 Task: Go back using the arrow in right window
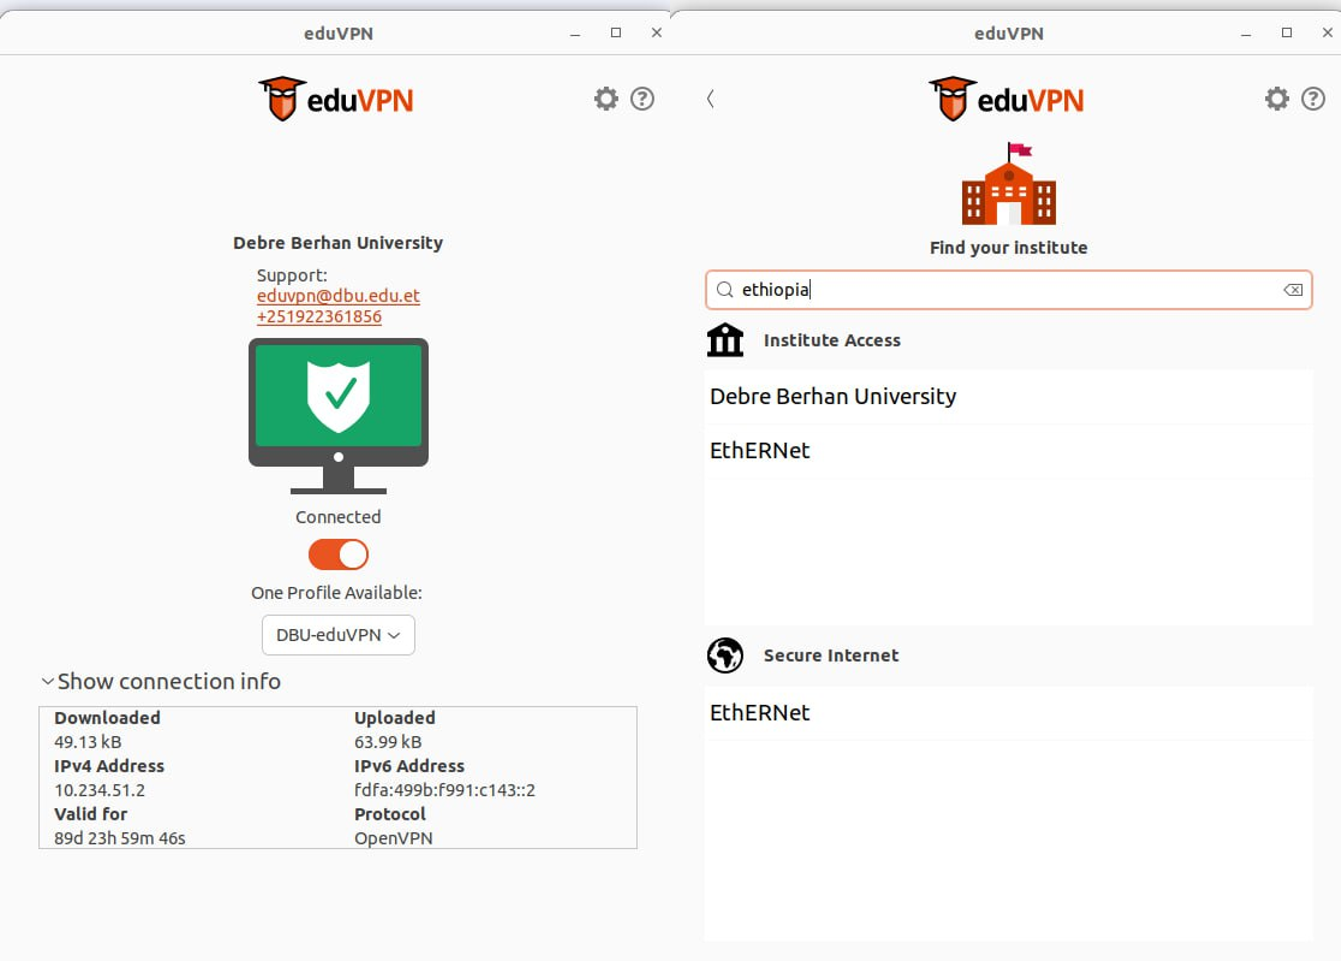710,98
